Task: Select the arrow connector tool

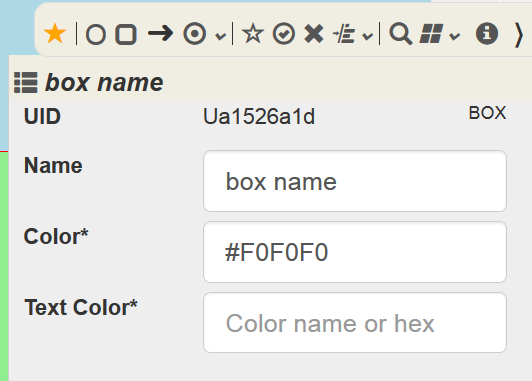Action: click(160, 33)
